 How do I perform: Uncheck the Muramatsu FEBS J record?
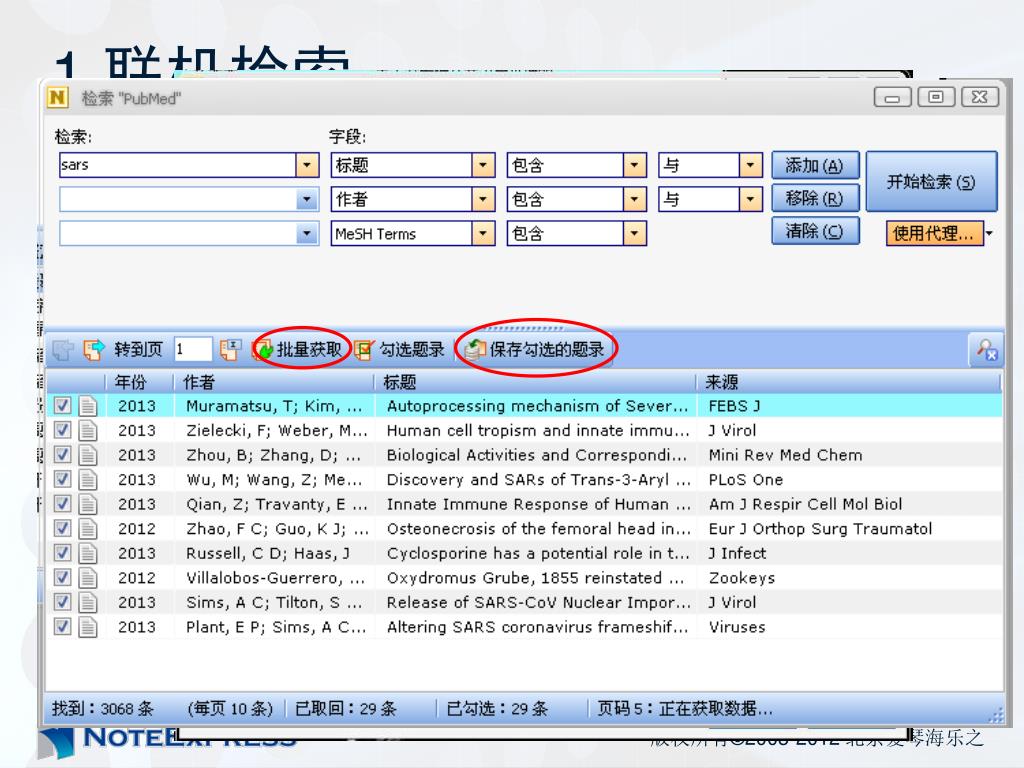(x=62, y=406)
